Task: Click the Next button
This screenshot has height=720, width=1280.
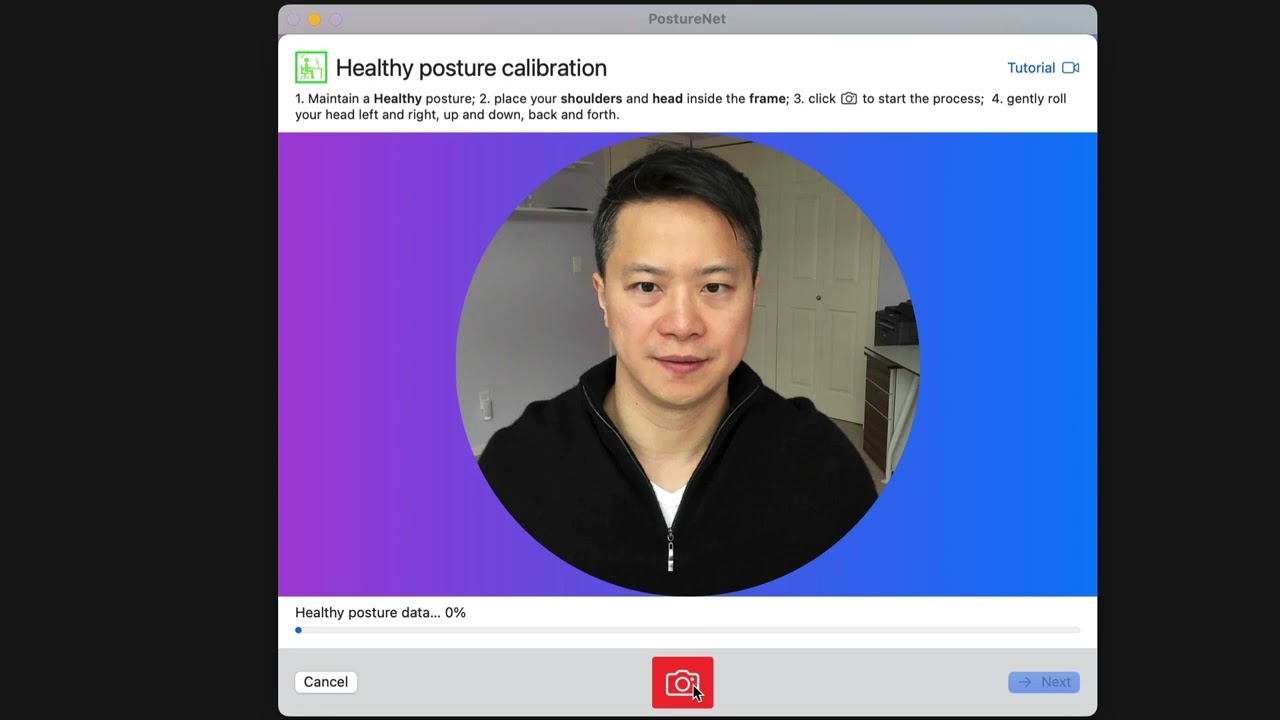Action: click(1044, 682)
